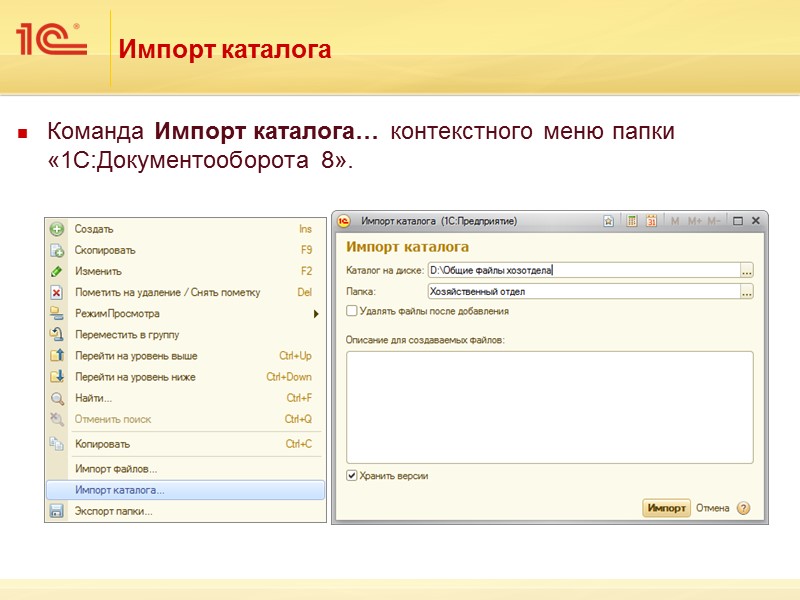Click the Ctrl+Up shortcut text
This screenshot has width=800, height=600.
(x=295, y=356)
